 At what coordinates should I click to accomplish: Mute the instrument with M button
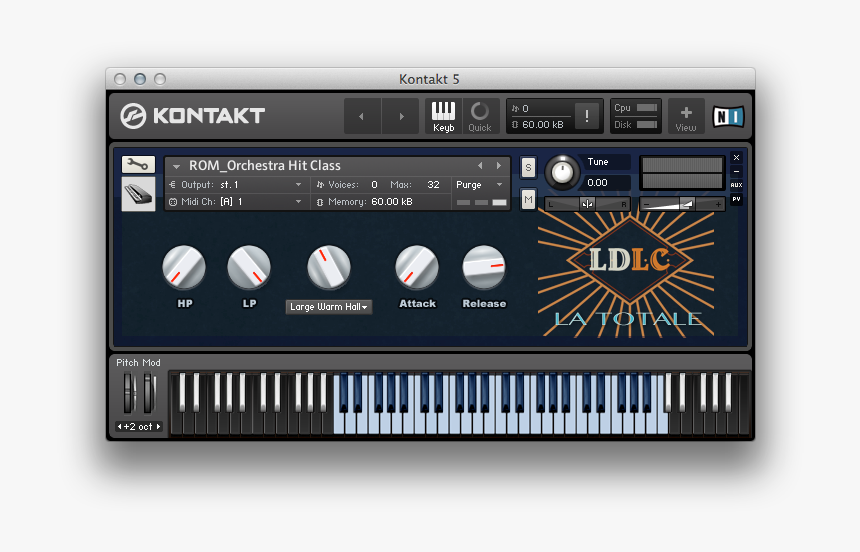pyautogui.click(x=528, y=200)
